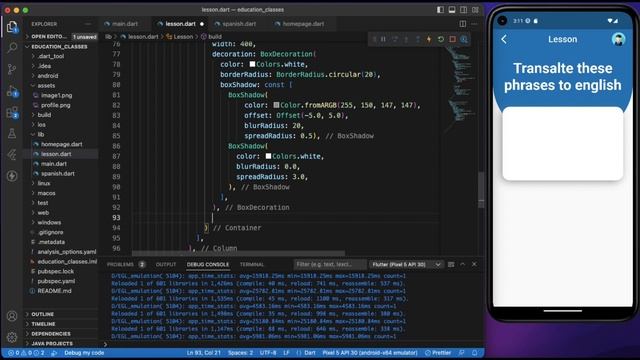Click the Pixel 5 API 30 device selector in the status bar
This screenshot has height=360, width=640.
click(x=370, y=353)
